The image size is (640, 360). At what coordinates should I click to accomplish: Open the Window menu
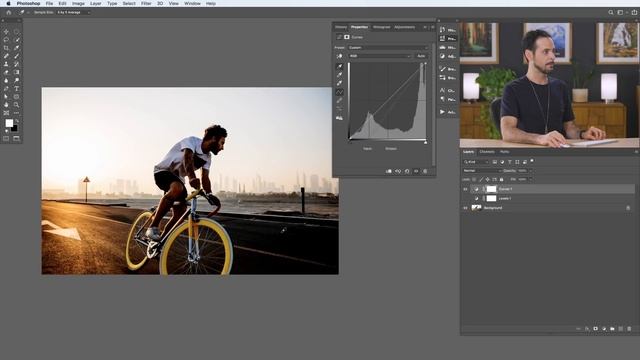192,3
